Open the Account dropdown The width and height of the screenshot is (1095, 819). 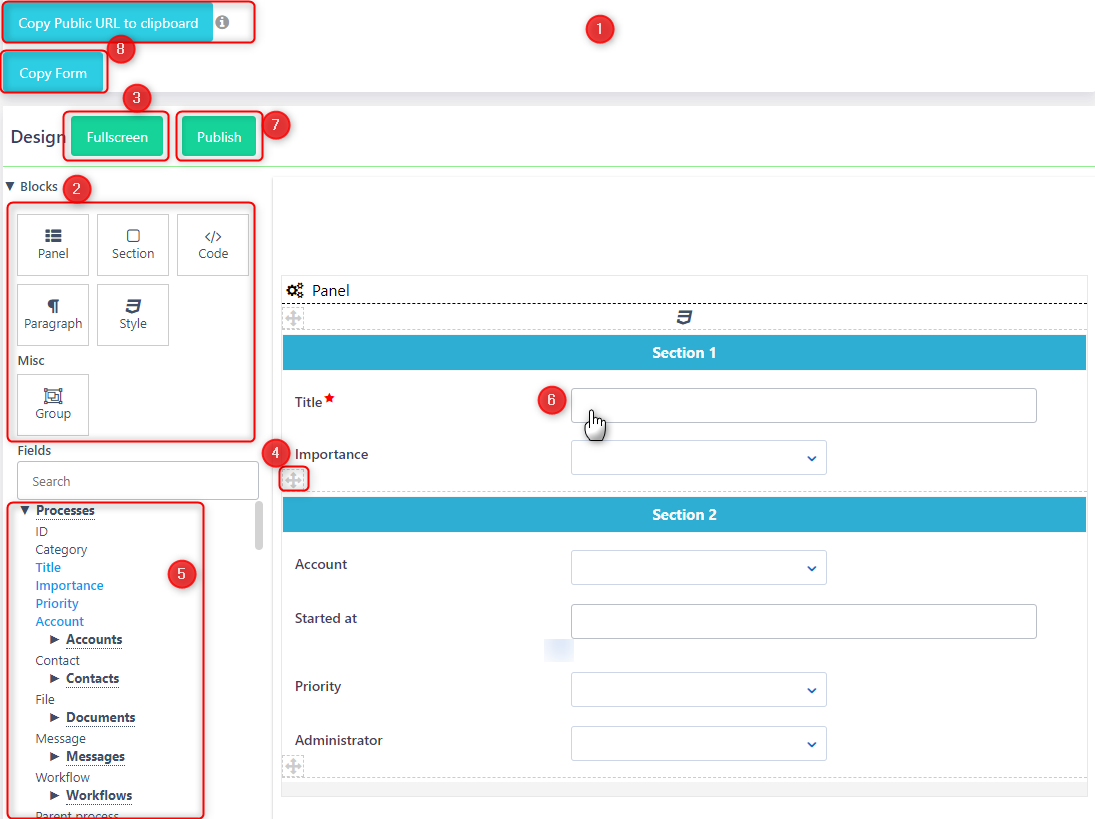[699, 568]
